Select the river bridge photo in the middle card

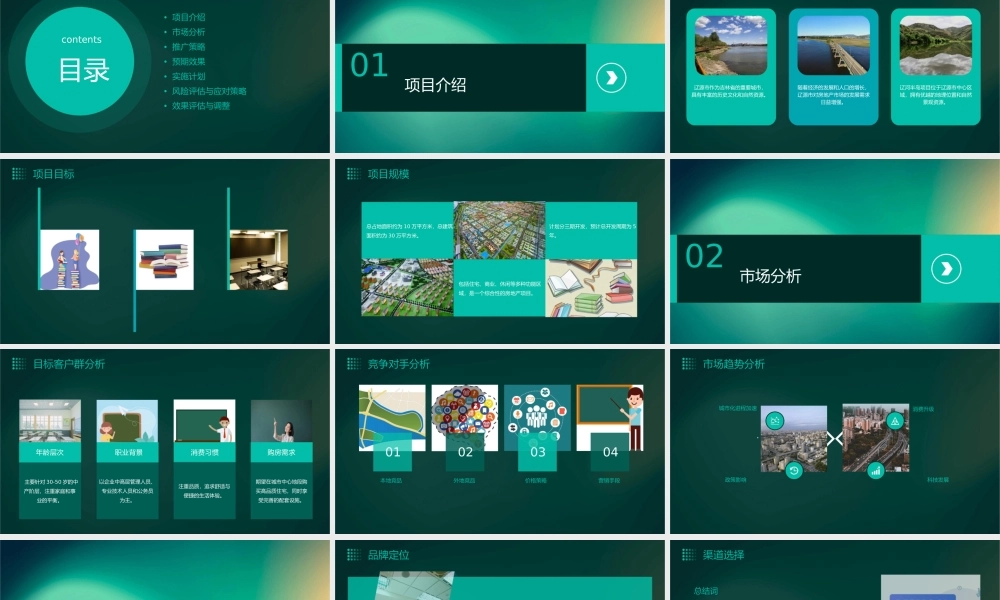(833, 45)
